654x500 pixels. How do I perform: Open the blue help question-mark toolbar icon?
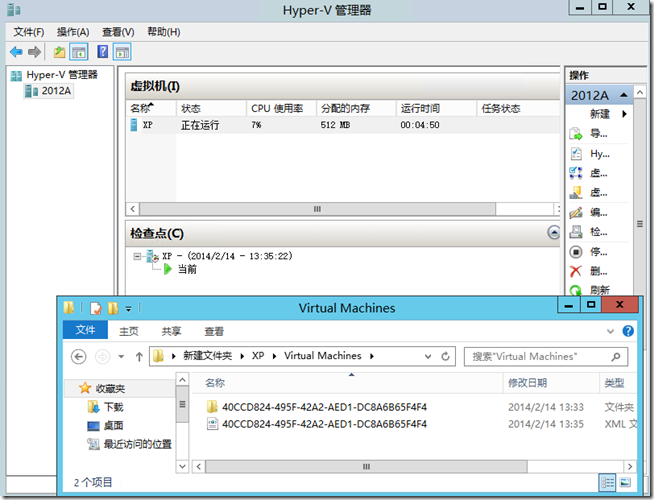pyautogui.click(x=102, y=52)
